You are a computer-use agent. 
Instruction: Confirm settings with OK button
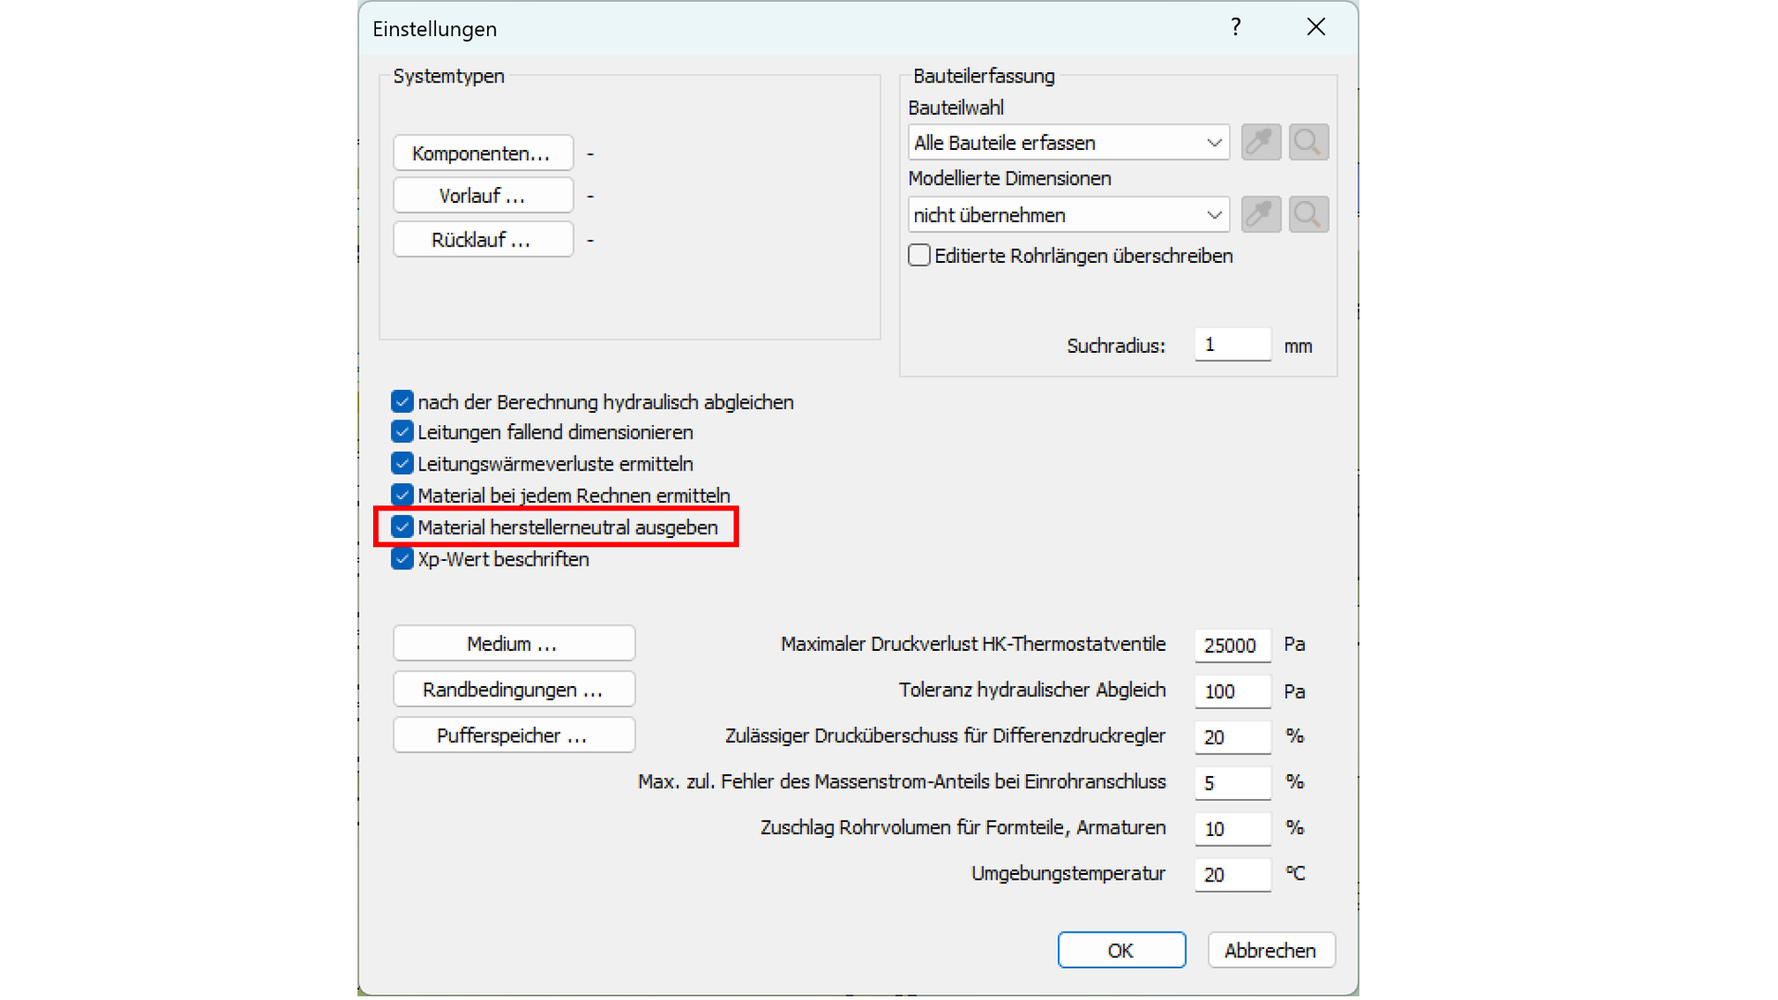[1121, 950]
